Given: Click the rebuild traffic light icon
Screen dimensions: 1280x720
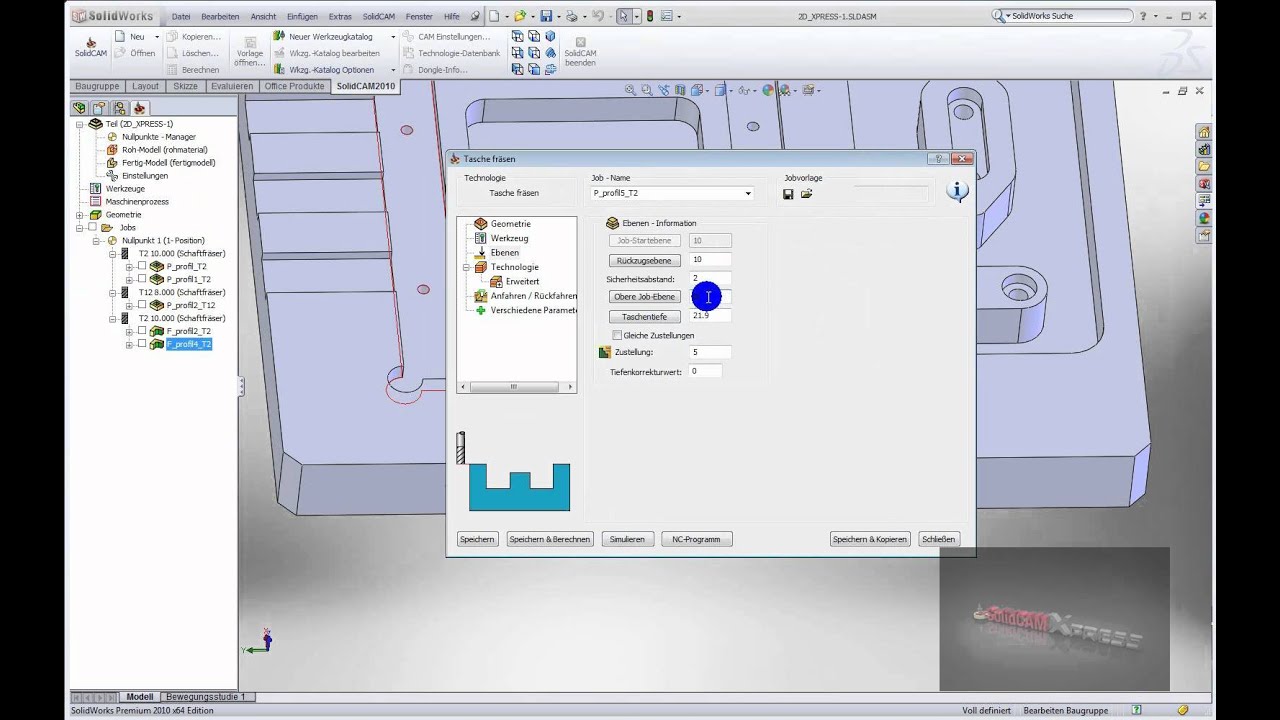Looking at the screenshot, I should (650, 16).
